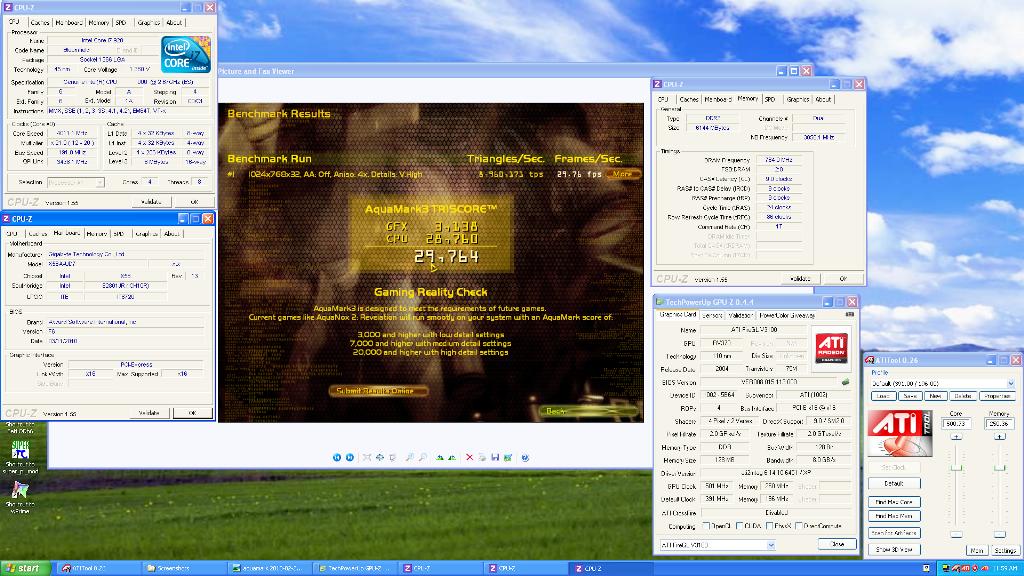The height and width of the screenshot is (576, 1024).
Task: Click the Mon button in ATITool
Action: coord(977,551)
